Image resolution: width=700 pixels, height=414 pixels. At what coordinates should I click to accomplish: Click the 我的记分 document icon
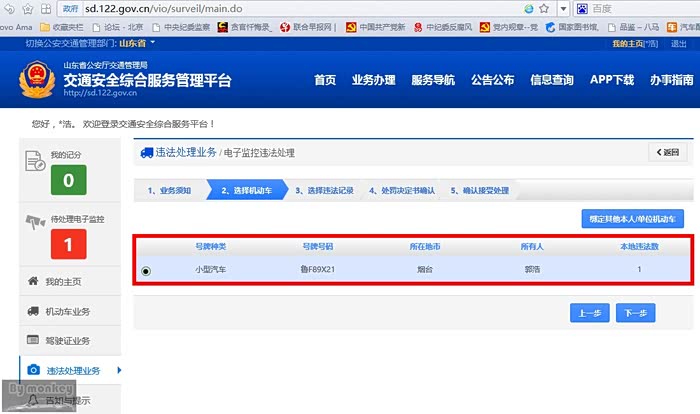(x=33, y=160)
